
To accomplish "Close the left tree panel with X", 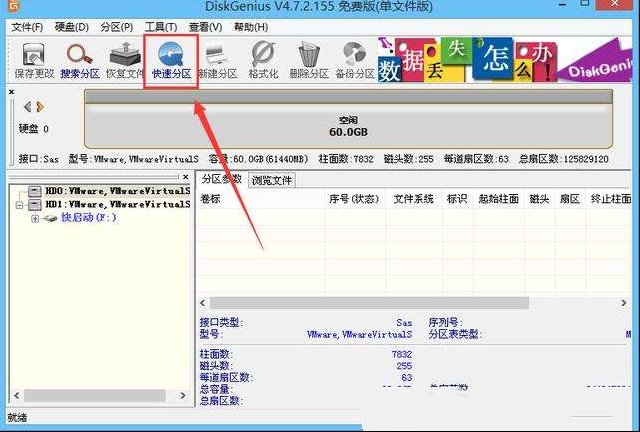I will point(186,177).
